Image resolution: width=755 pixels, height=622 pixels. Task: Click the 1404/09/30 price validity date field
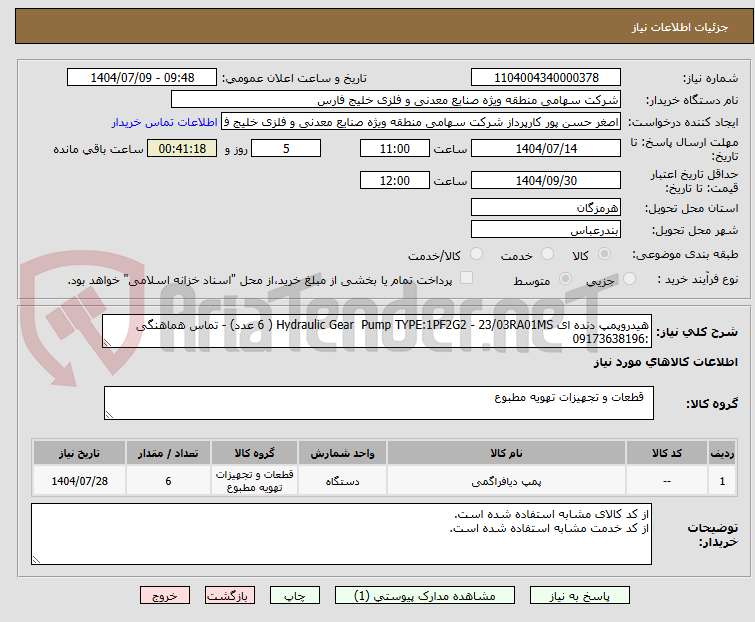(x=546, y=181)
